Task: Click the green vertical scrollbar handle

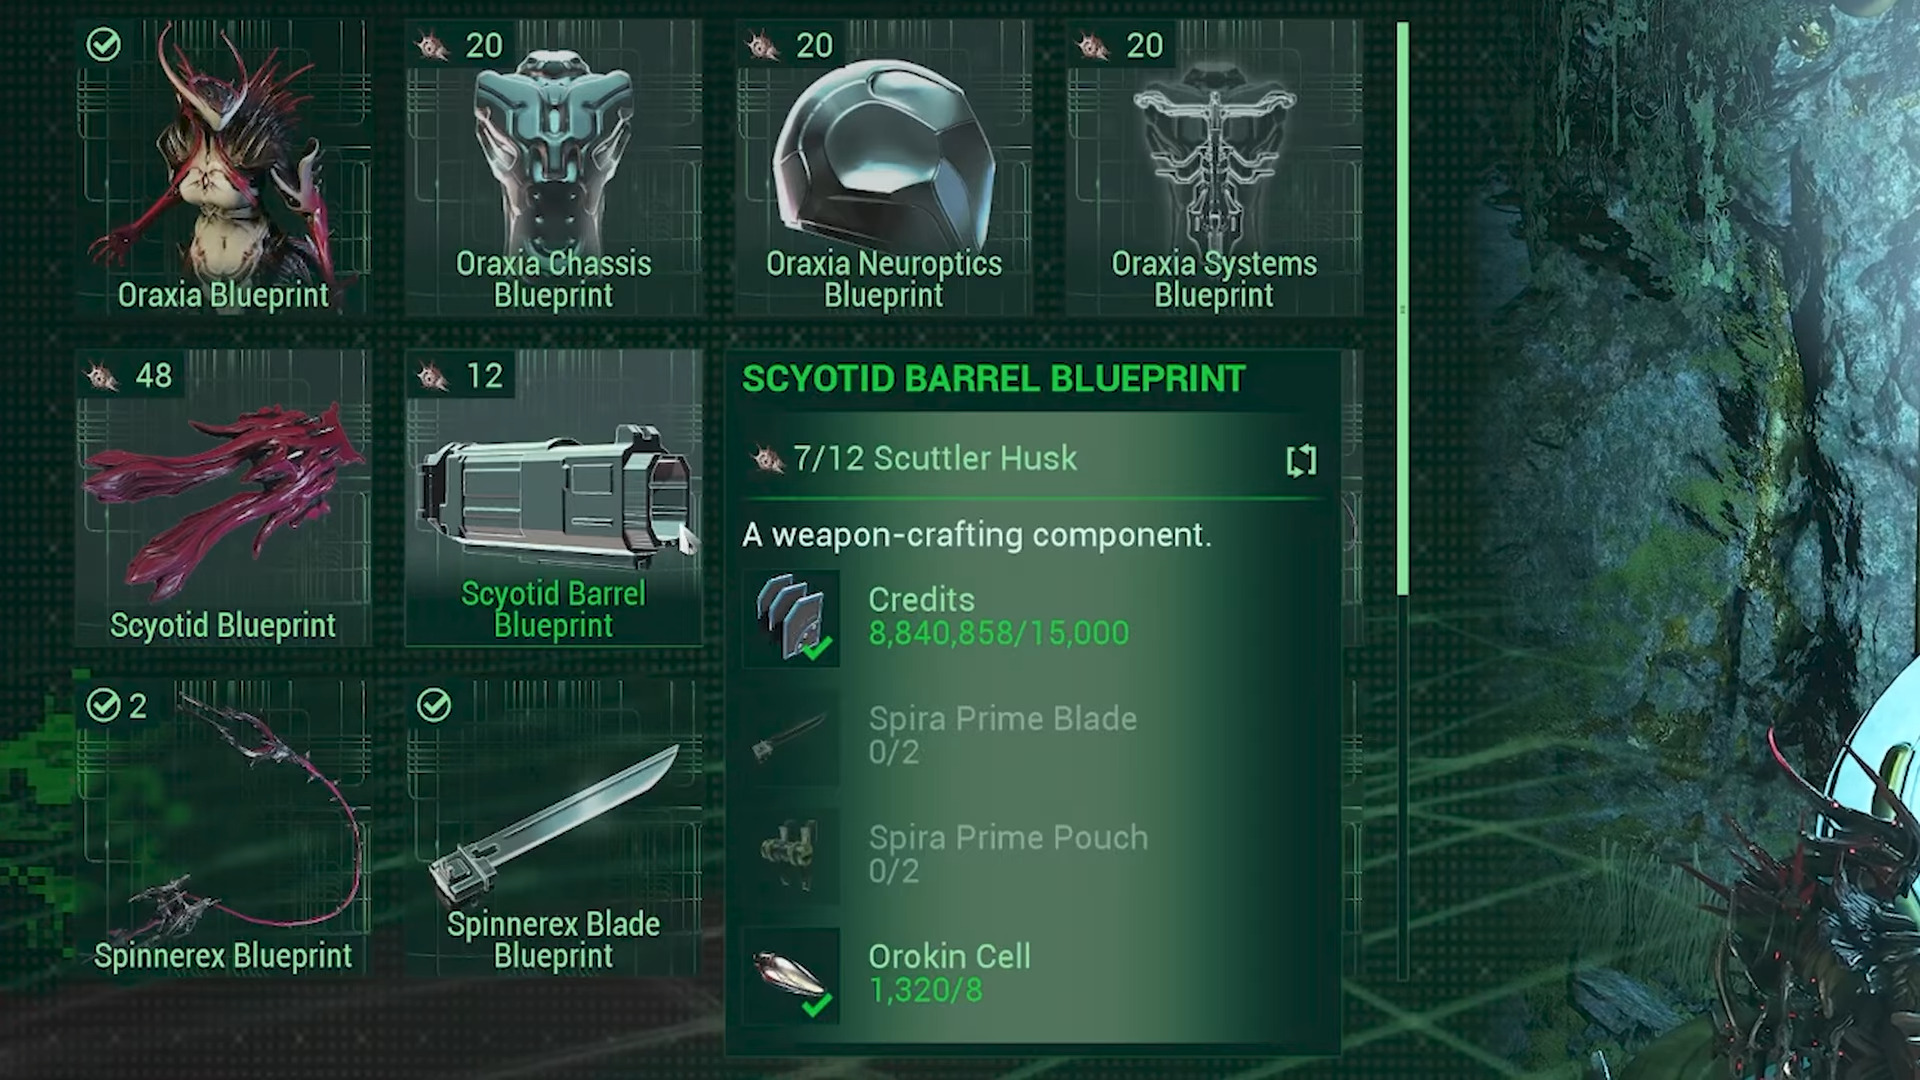Action: [x=1403, y=309]
